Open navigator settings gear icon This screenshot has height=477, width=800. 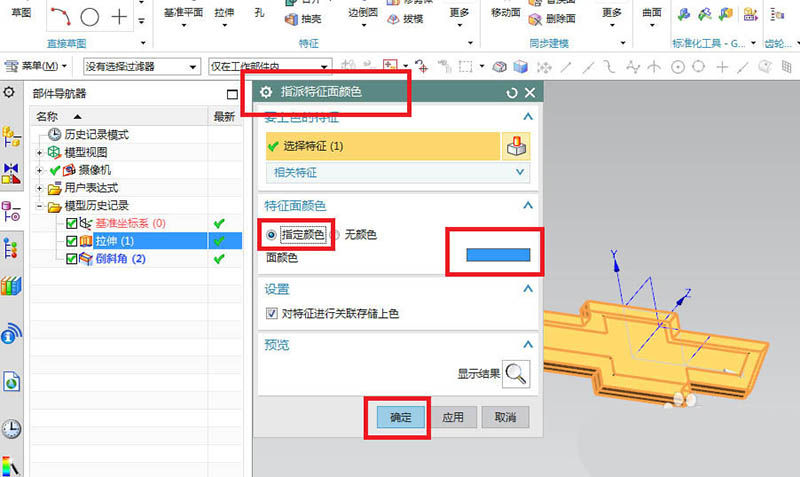tap(9, 92)
